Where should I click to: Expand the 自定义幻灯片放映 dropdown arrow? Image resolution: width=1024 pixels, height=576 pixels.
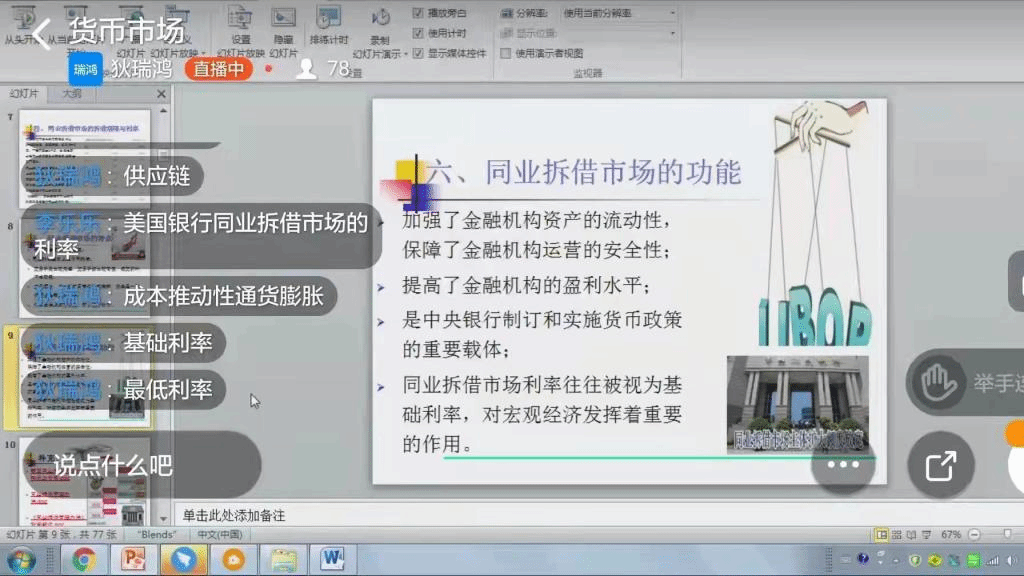(203, 54)
